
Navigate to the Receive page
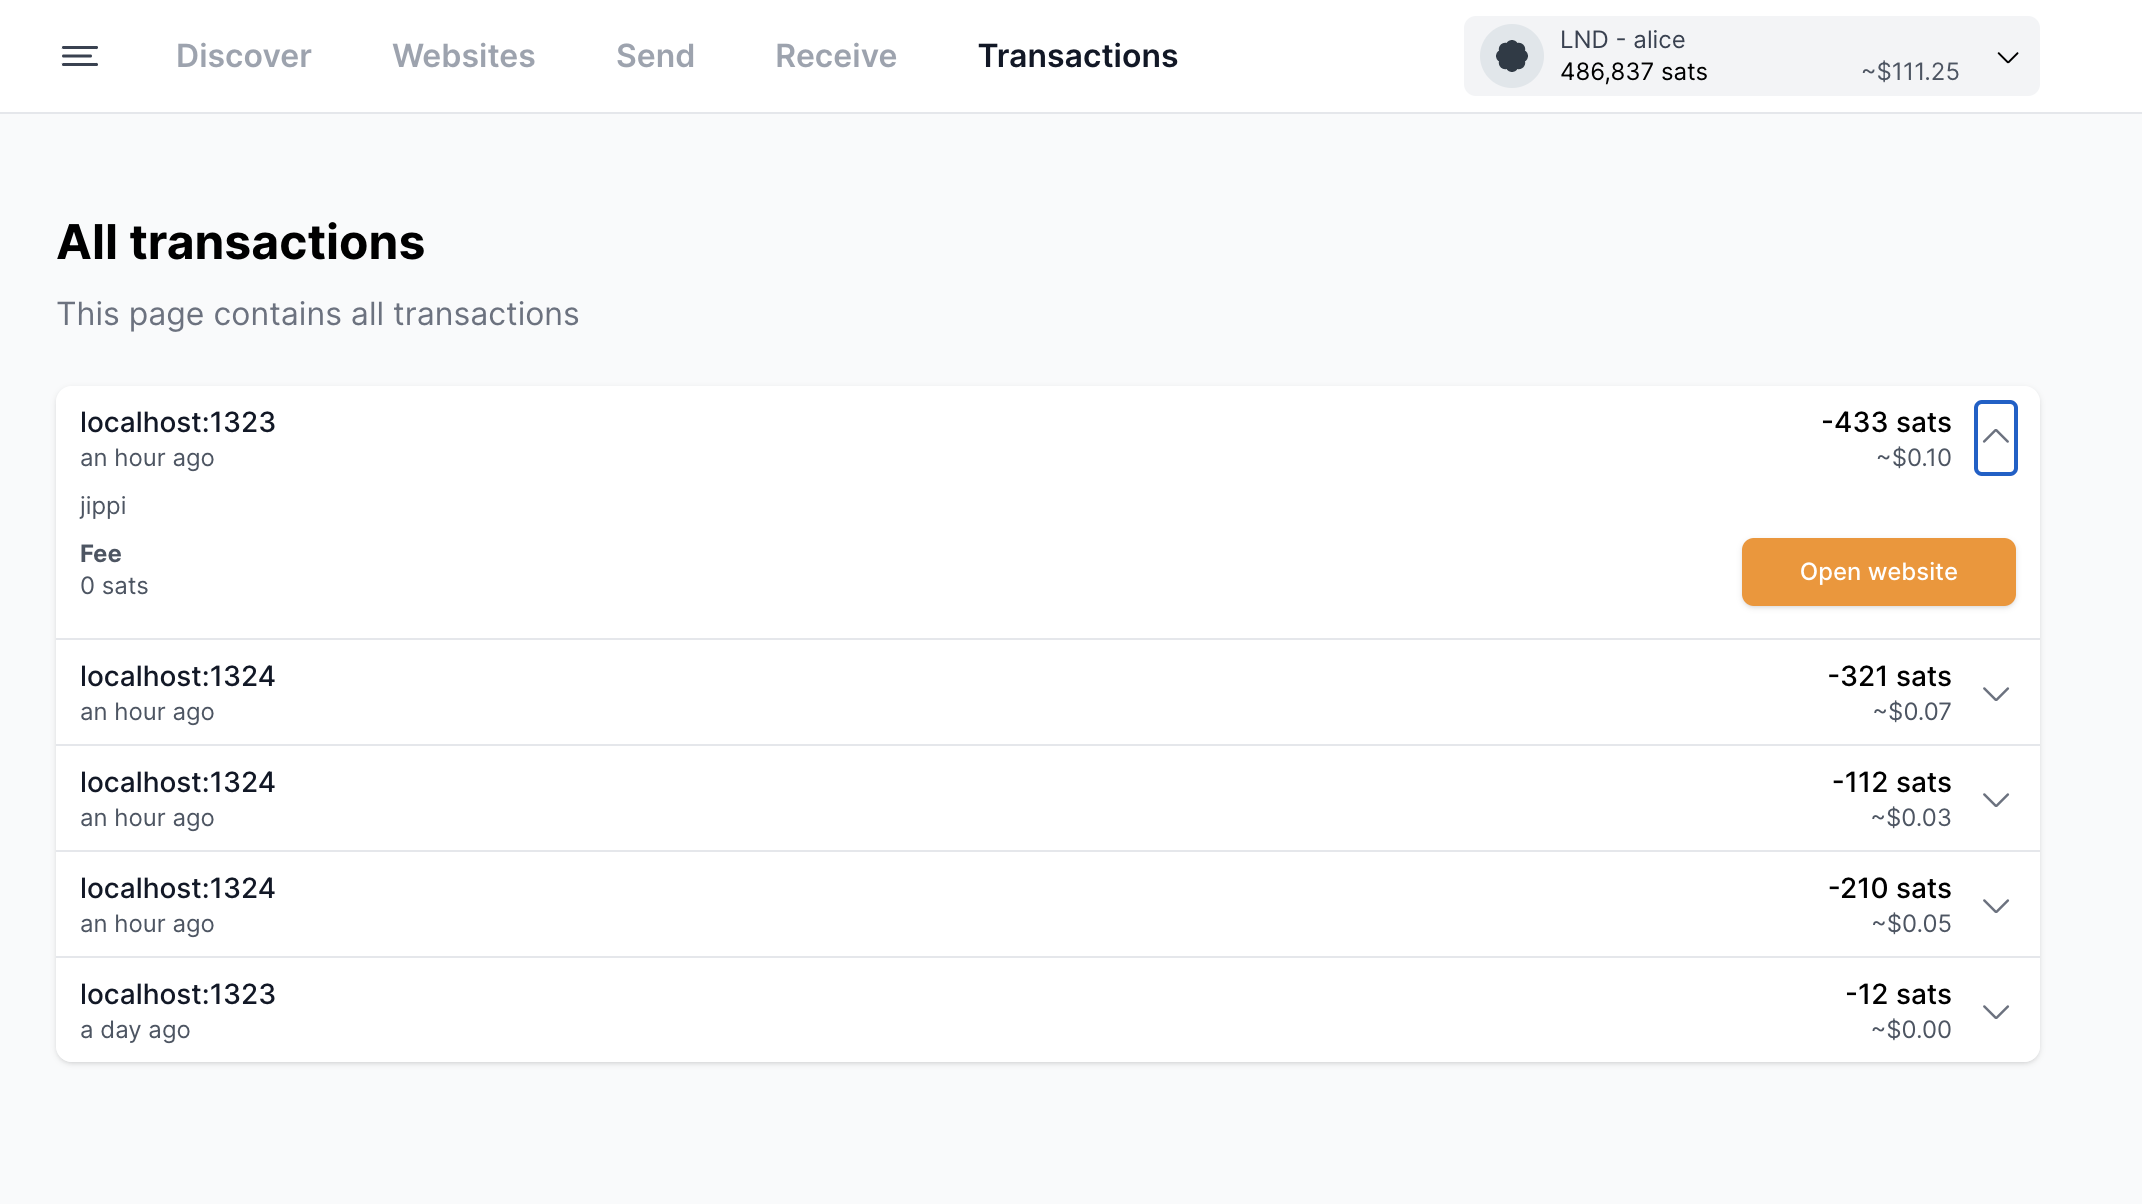coord(835,56)
